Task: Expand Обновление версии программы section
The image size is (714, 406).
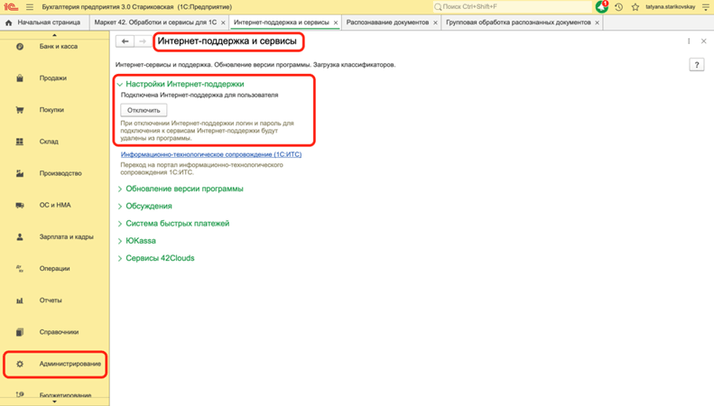Action: 120,189
